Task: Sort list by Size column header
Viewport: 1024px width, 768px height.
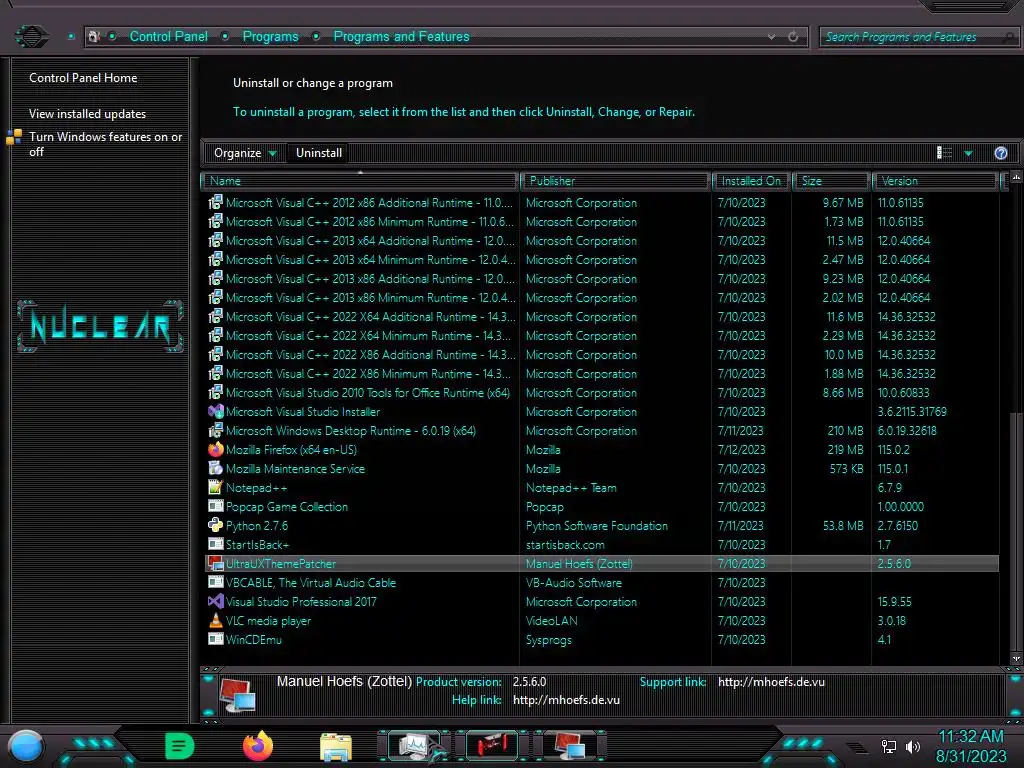Action: tap(831, 181)
